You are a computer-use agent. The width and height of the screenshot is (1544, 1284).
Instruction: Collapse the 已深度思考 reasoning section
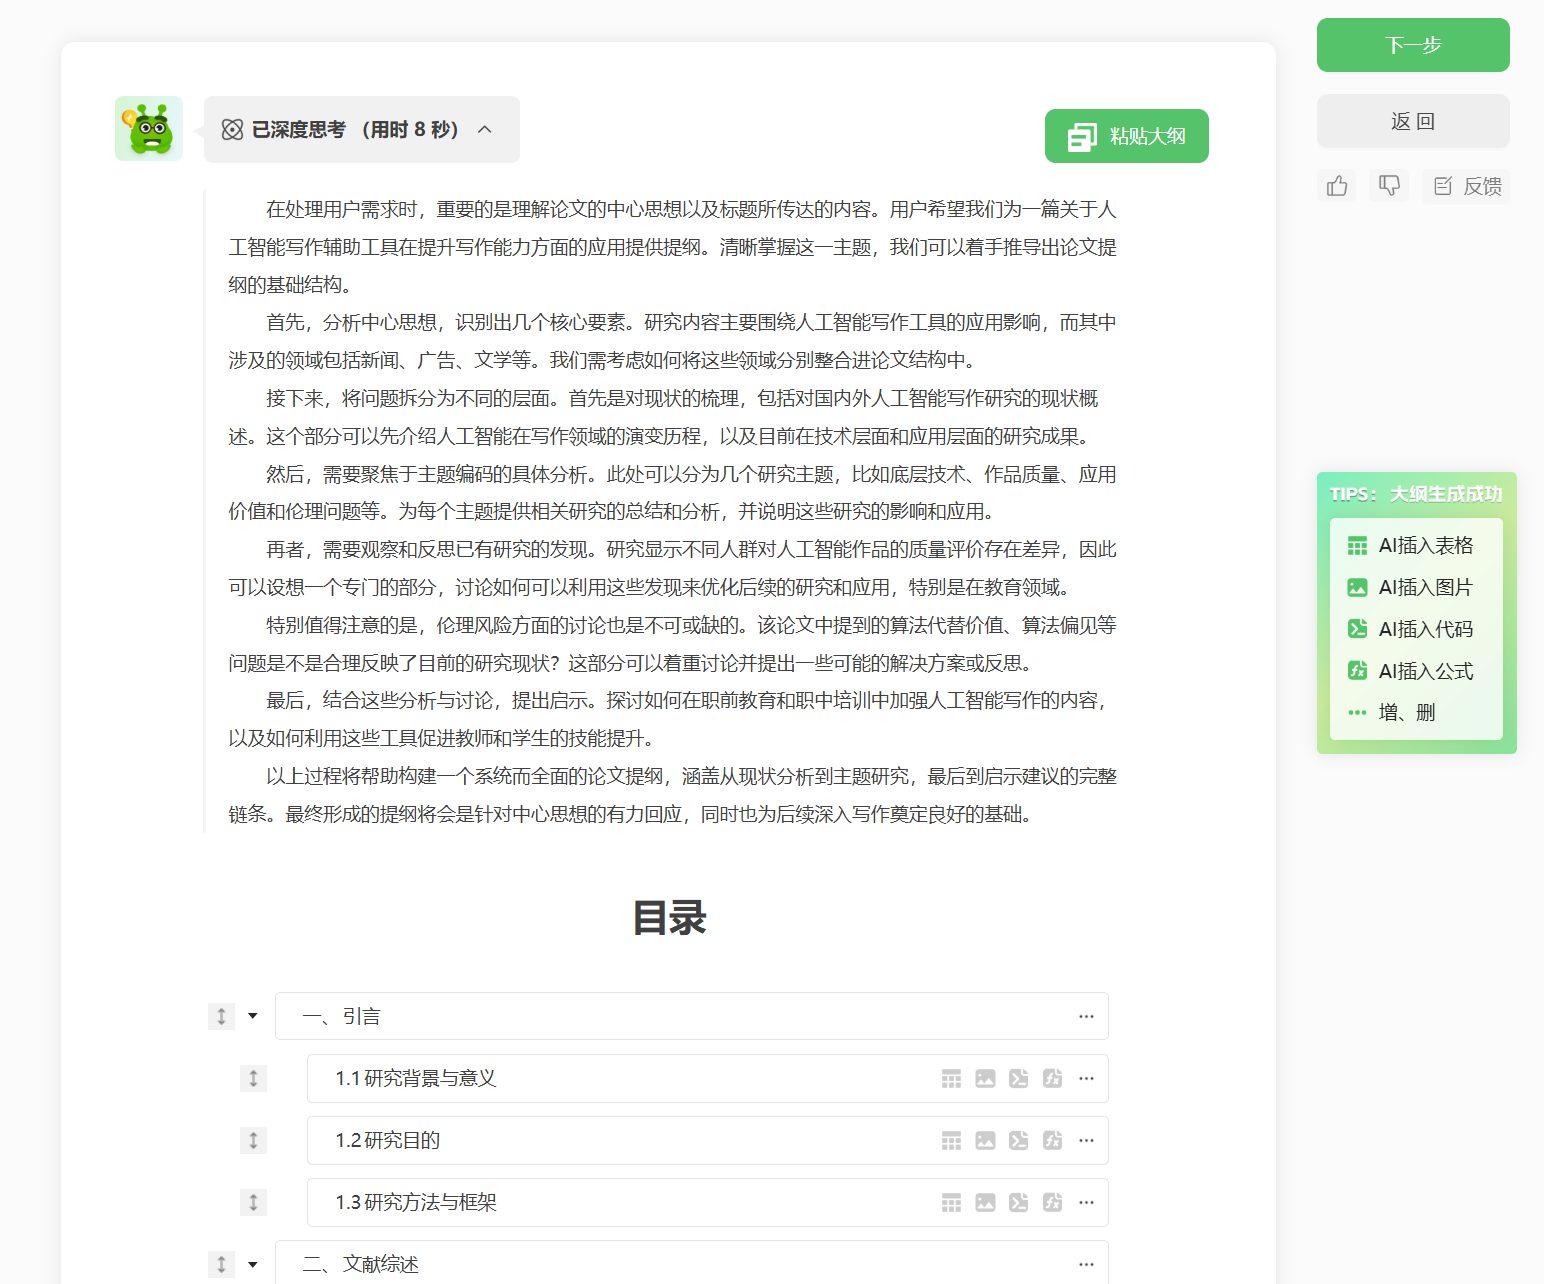pyautogui.click(x=487, y=129)
